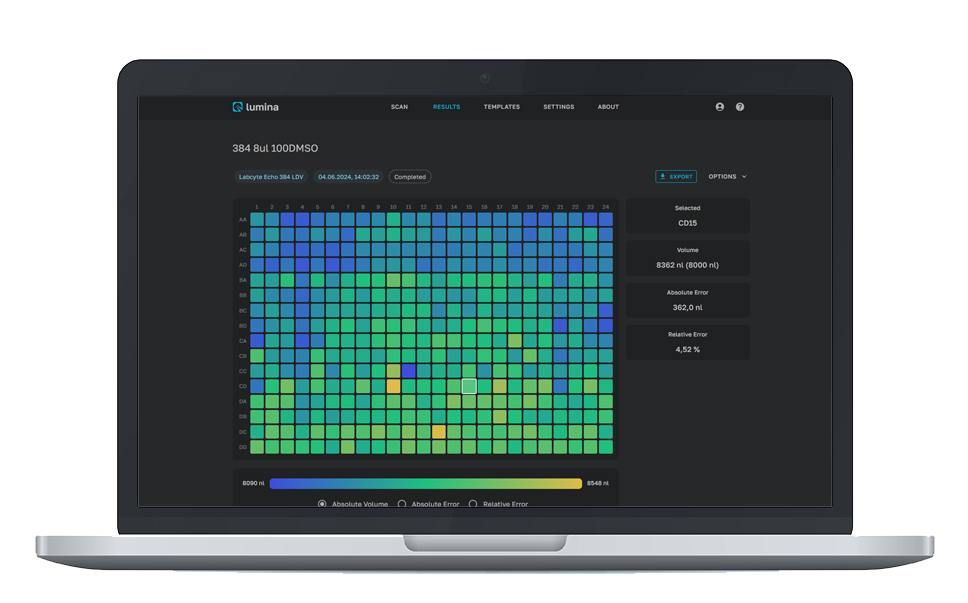This screenshot has width=968, height=603.
Task: Pick the yellow well in row DC, column 13
Action: (439, 432)
